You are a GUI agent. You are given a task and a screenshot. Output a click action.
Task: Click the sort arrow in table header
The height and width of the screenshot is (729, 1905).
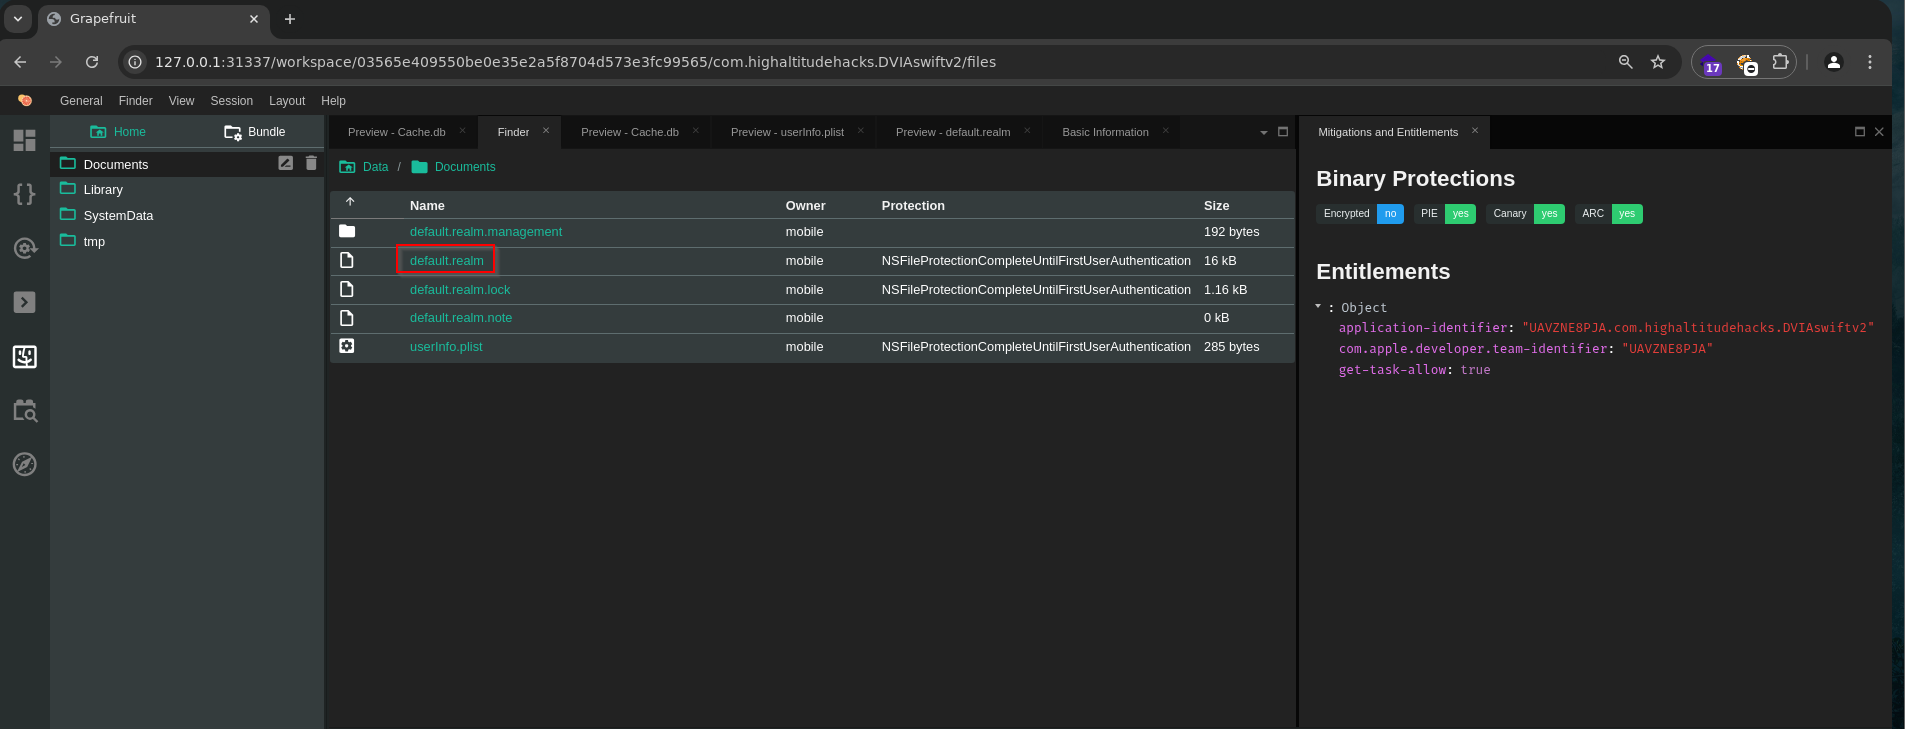click(350, 202)
